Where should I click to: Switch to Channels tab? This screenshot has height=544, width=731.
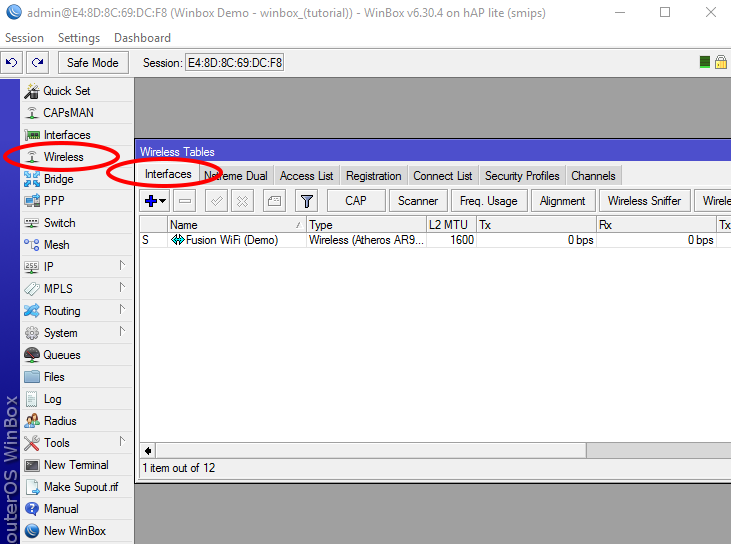click(593, 176)
